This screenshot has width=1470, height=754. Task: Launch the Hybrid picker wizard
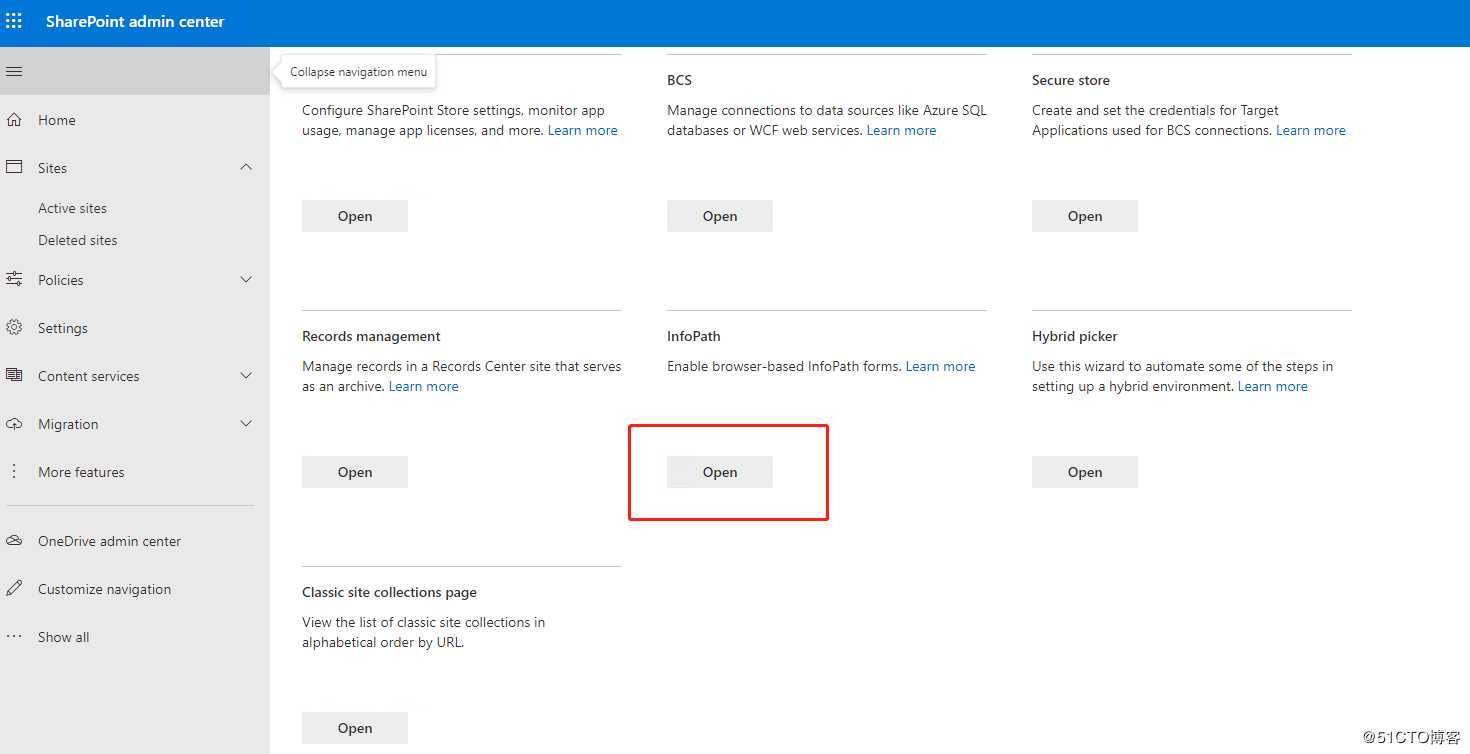click(1084, 471)
